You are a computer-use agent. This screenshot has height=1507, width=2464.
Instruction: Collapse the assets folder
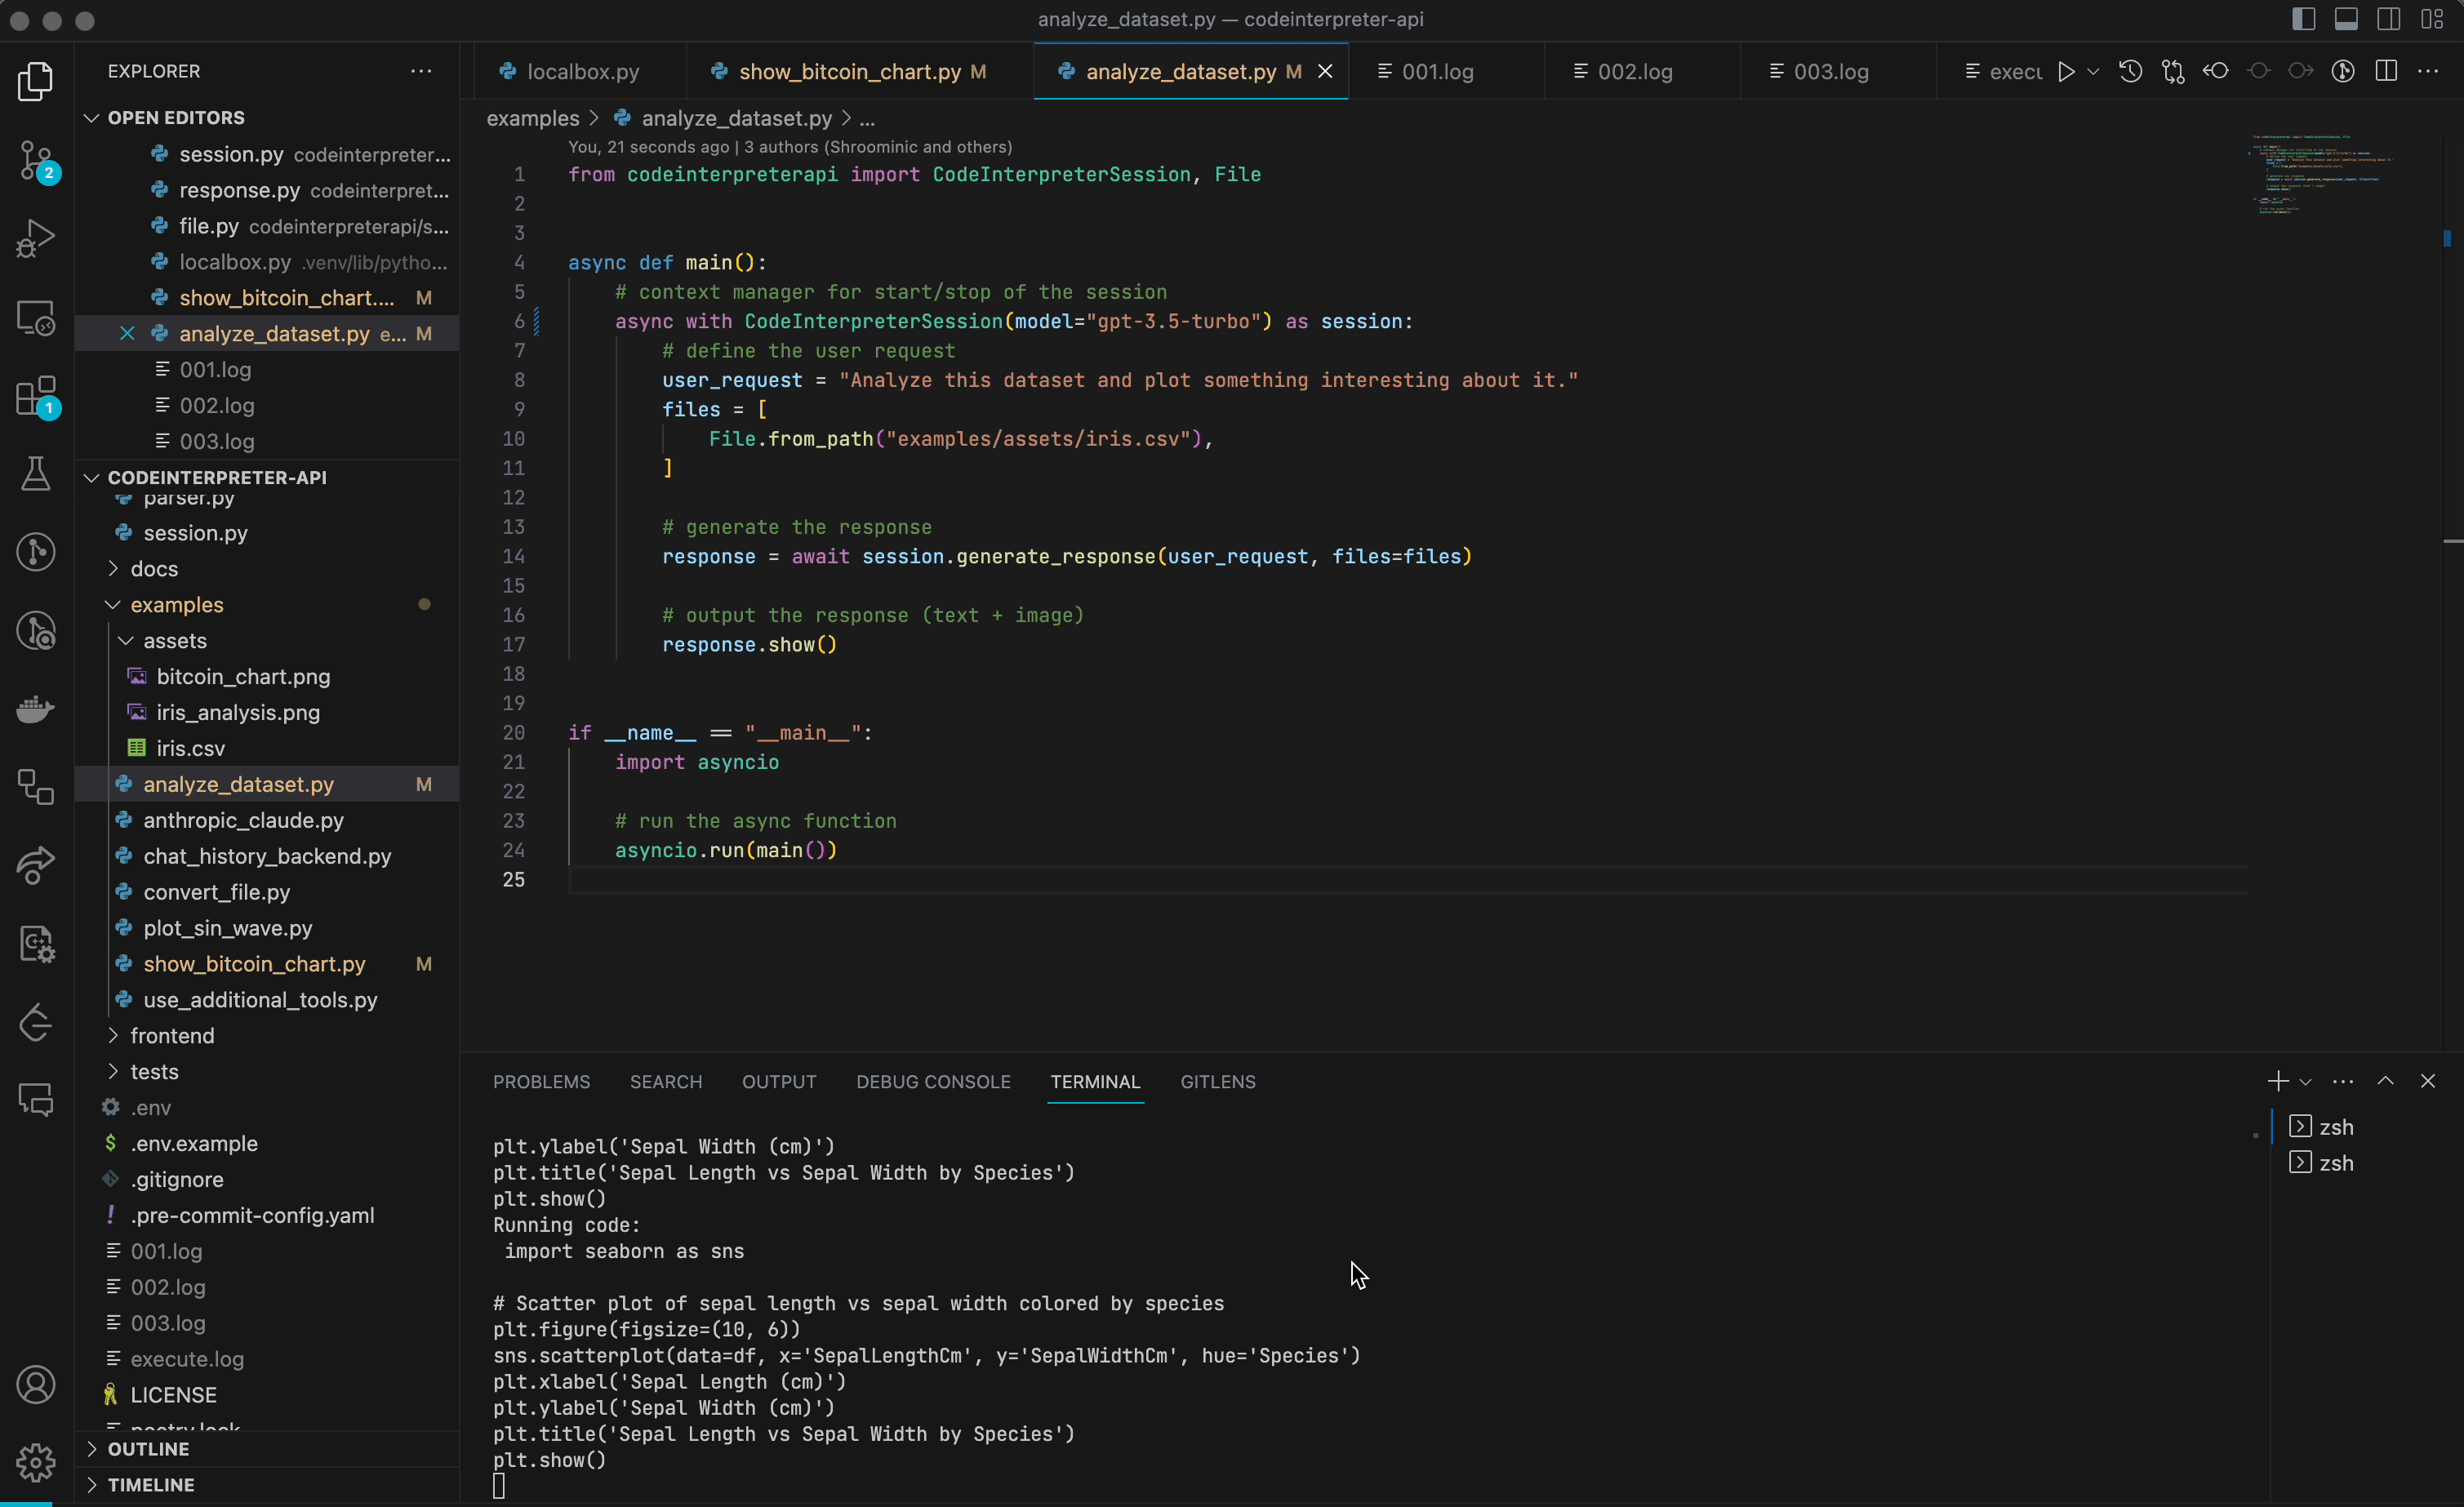[174, 641]
